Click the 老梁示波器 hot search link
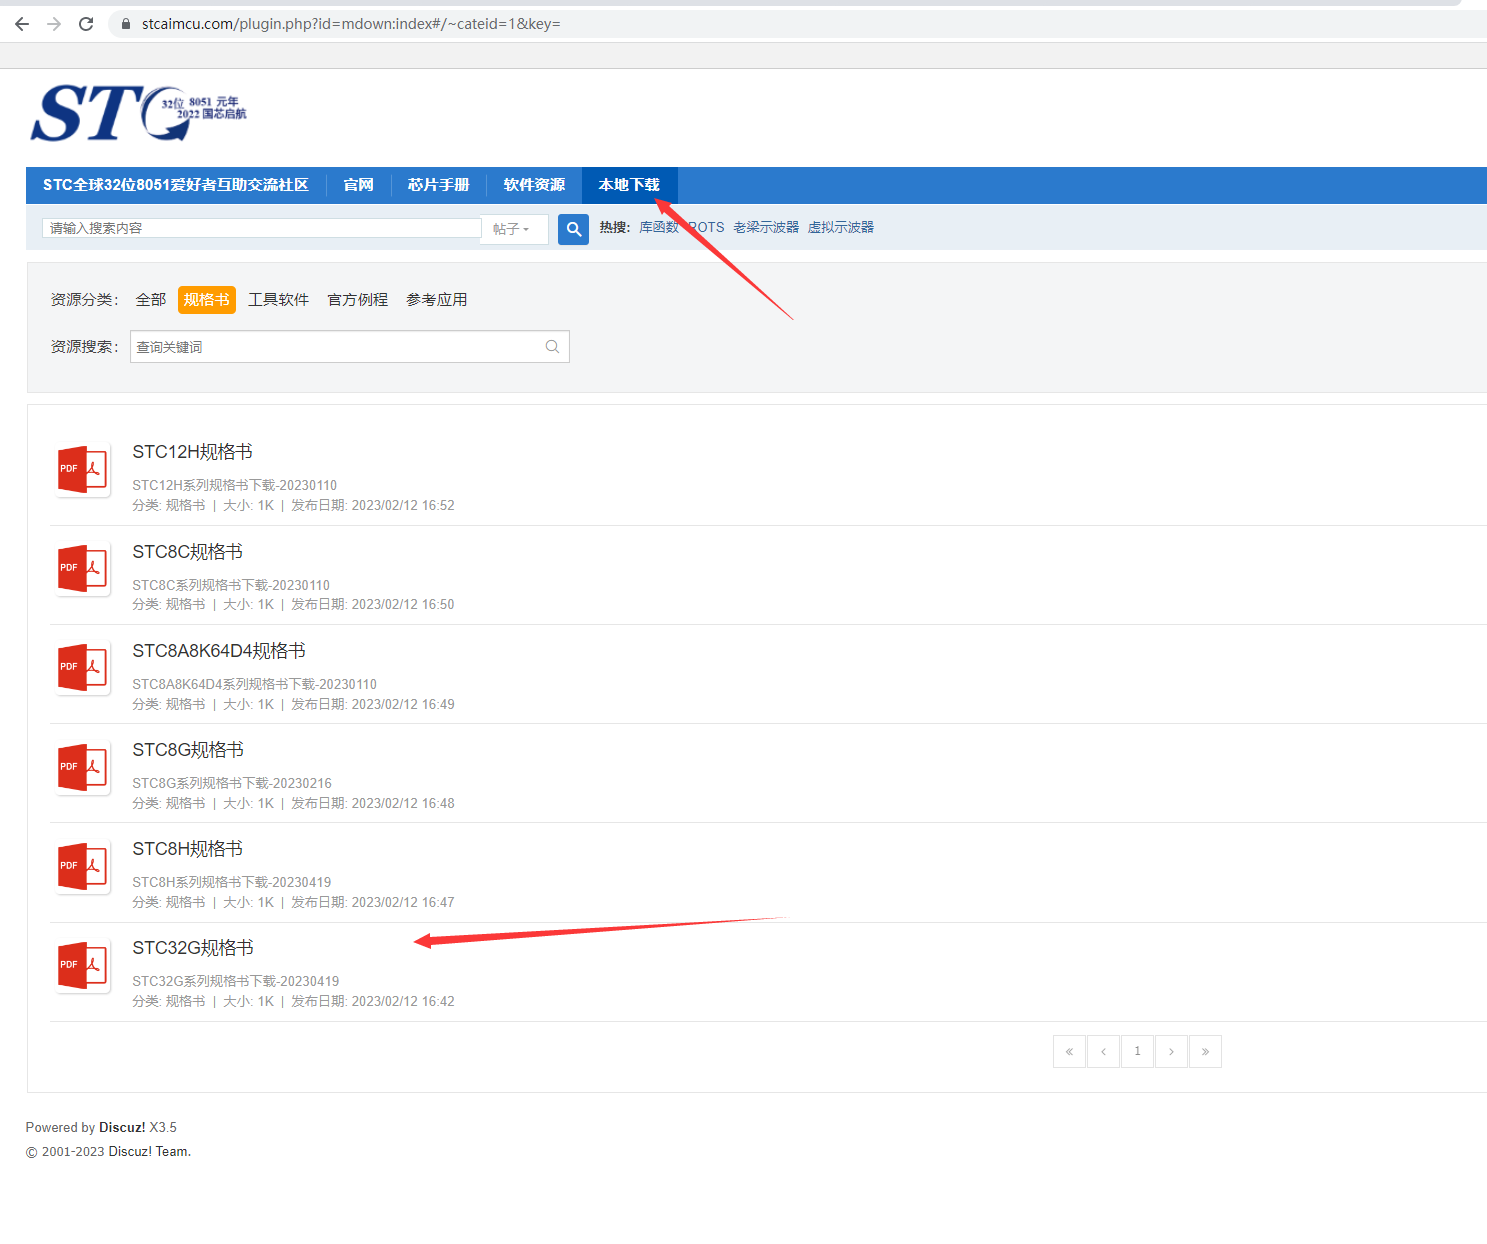This screenshot has height=1244, width=1487. [766, 227]
